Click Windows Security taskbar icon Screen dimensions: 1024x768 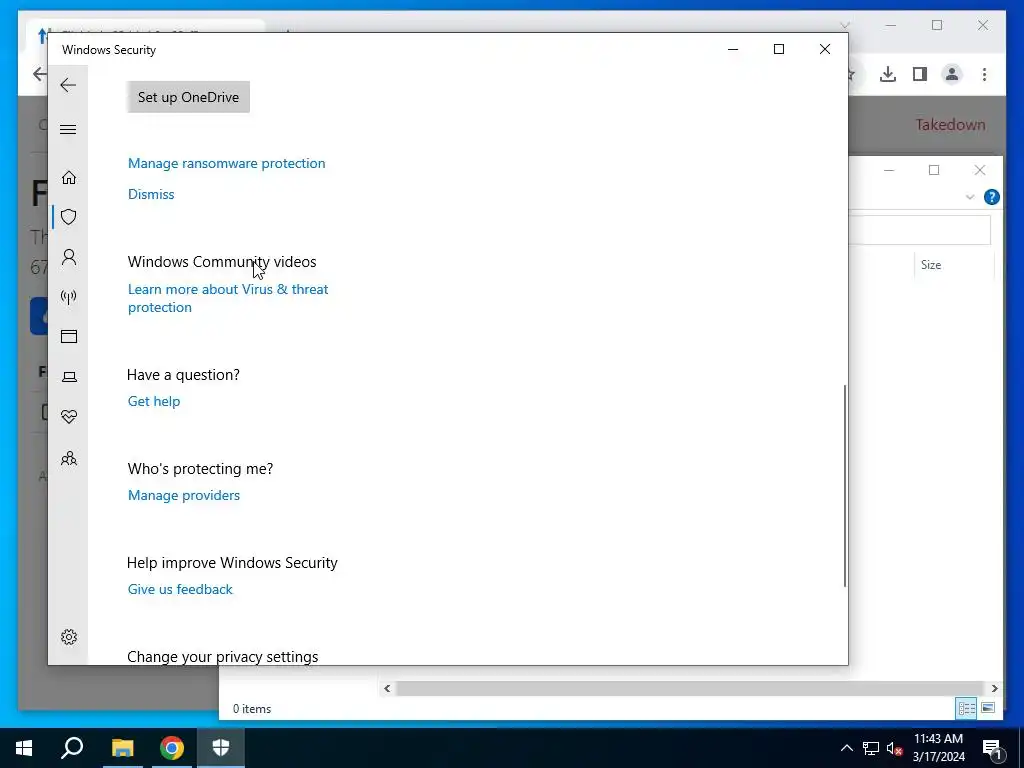pyautogui.click(x=221, y=748)
